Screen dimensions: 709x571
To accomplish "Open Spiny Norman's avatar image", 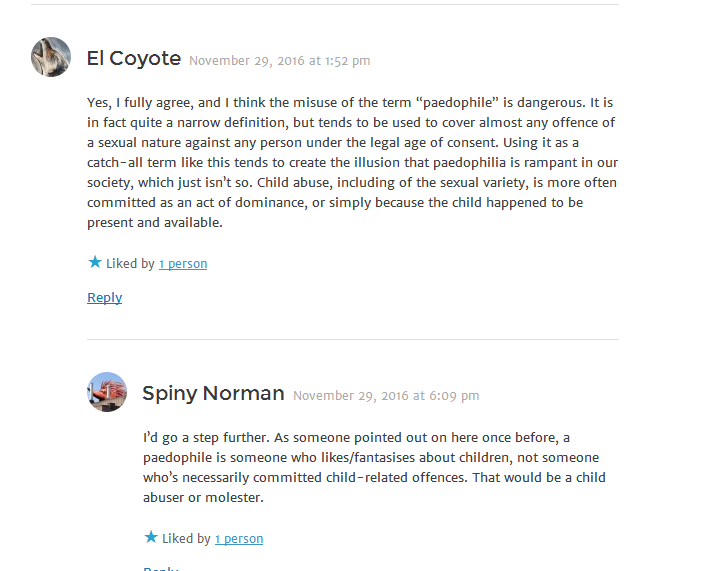I will (x=107, y=392).
